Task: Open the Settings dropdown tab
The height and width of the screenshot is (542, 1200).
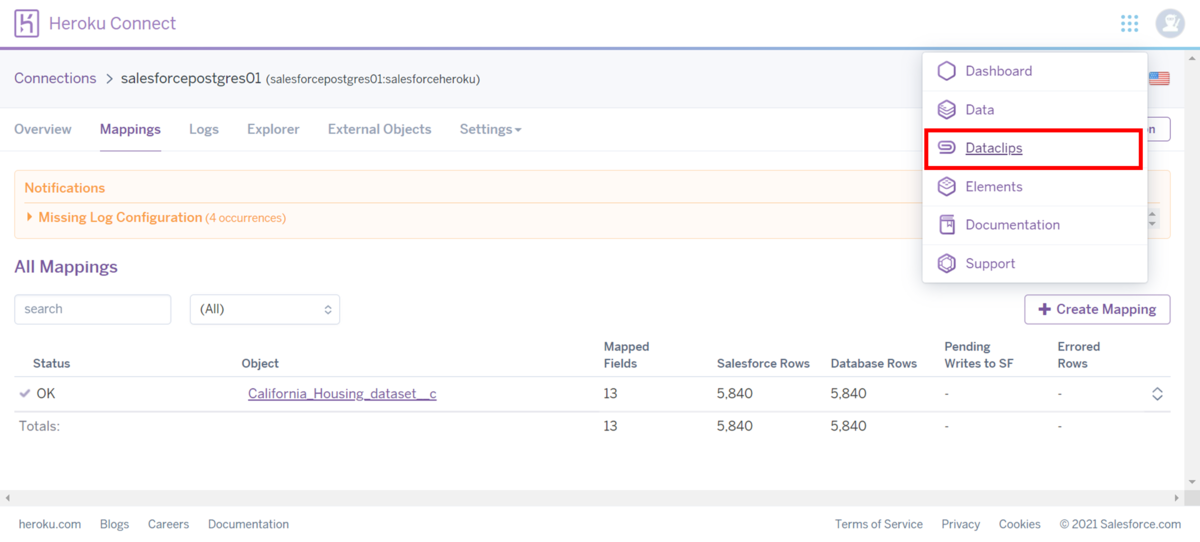Action: click(x=490, y=129)
